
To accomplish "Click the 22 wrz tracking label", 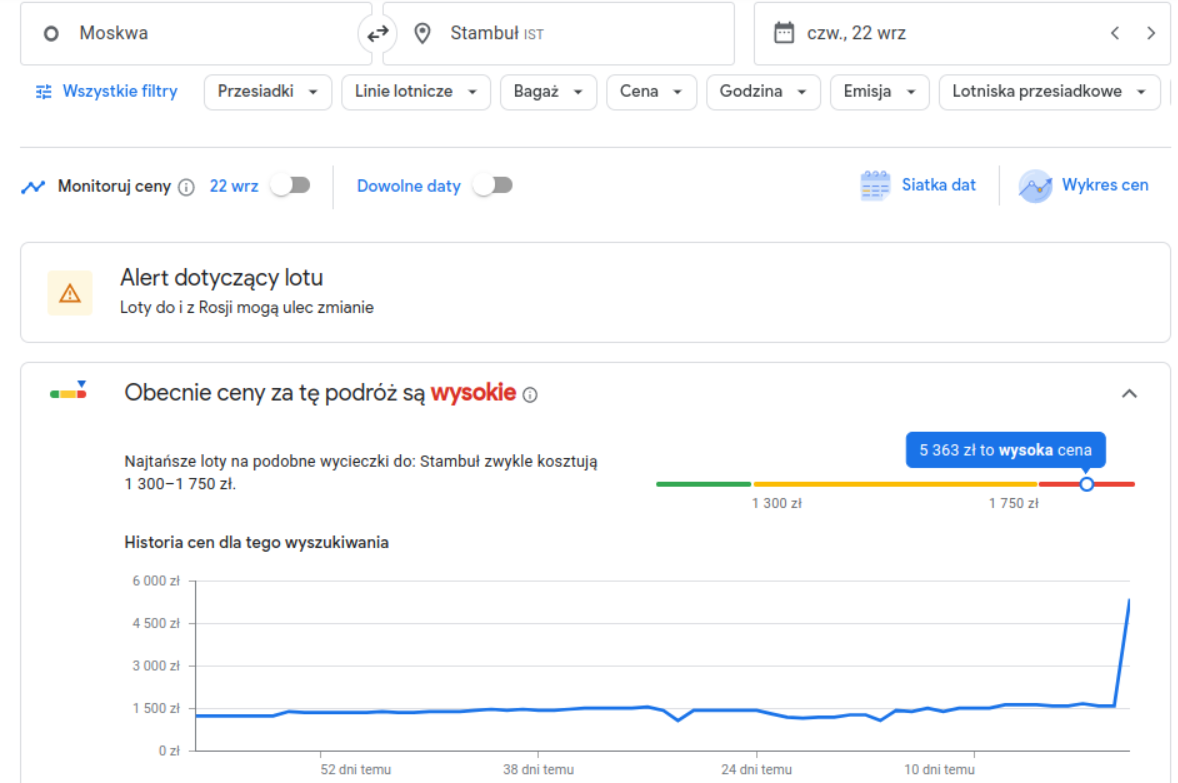I will [x=234, y=186].
